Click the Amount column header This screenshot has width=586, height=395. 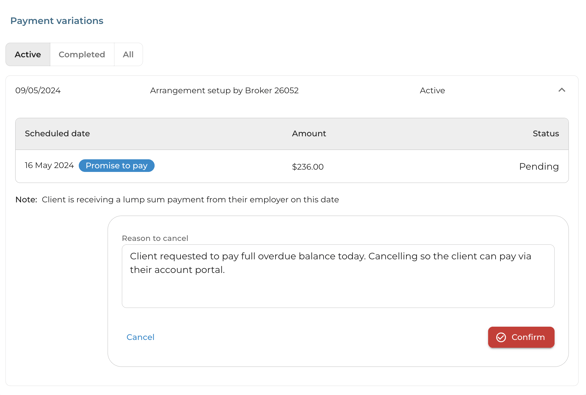coord(309,133)
